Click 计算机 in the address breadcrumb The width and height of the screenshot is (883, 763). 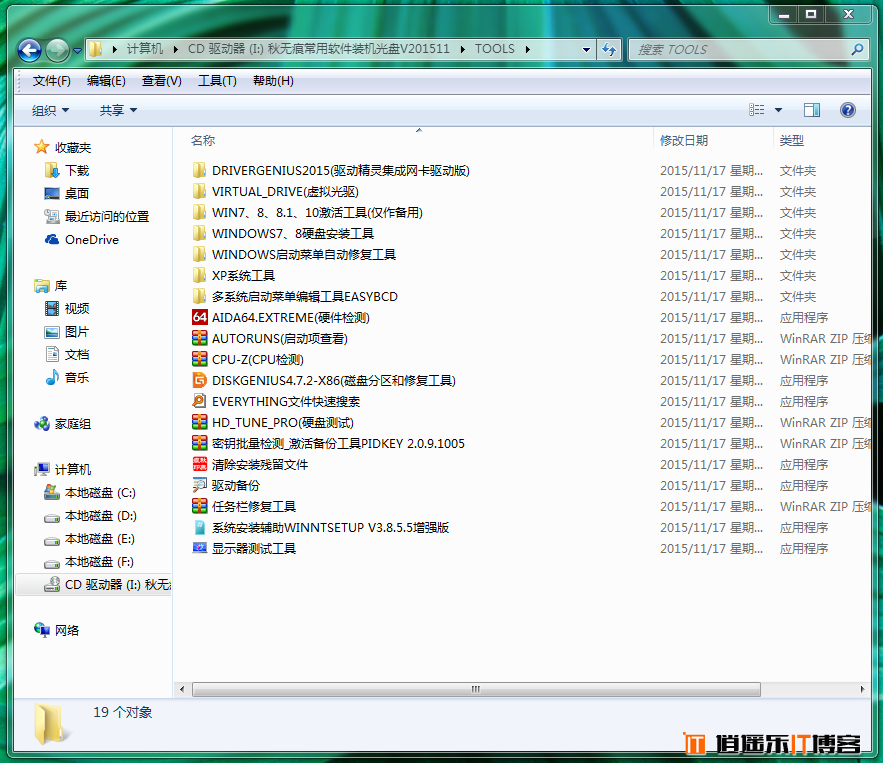(x=145, y=49)
